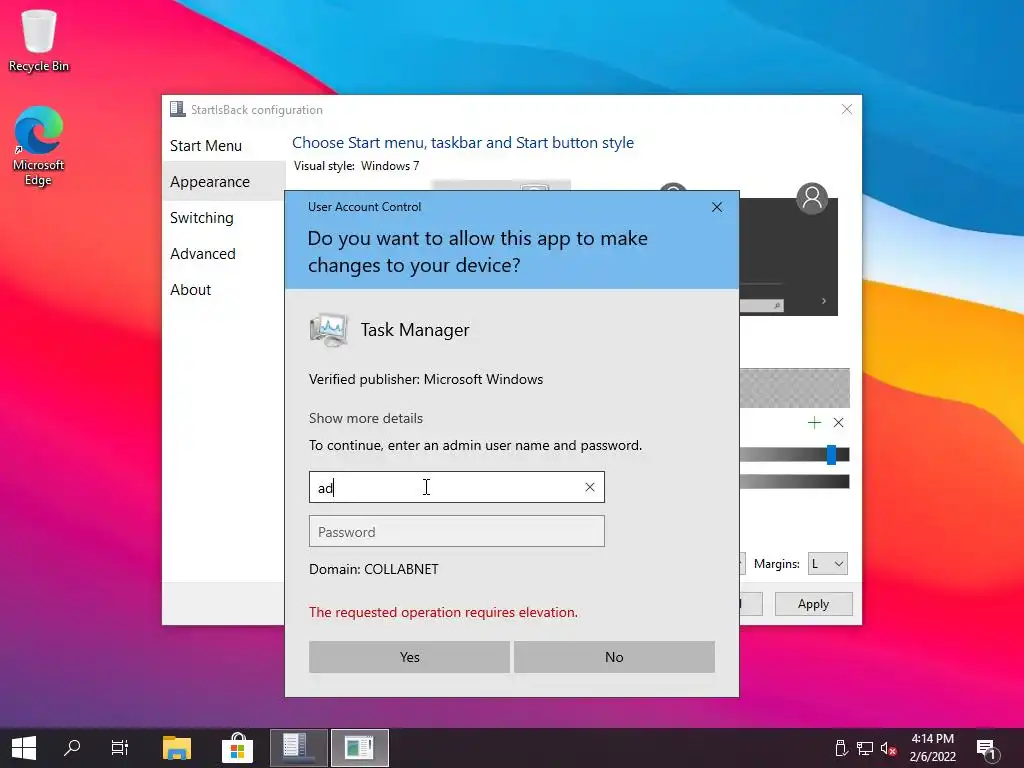Image resolution: width=1024 pixels, height=768 pixels.
Task: Open the Advanced section
Action: pyautogui.click(x=203, y=253)
